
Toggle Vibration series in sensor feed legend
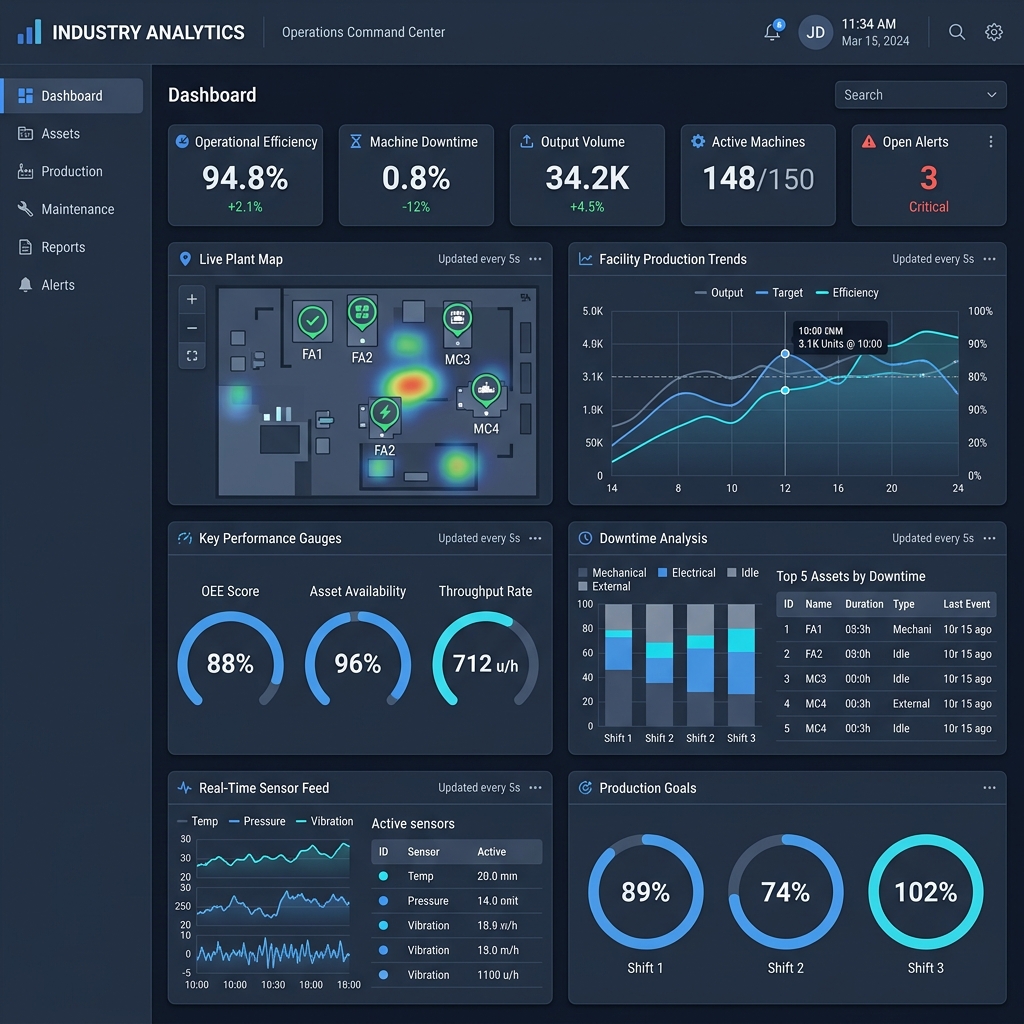325,821
